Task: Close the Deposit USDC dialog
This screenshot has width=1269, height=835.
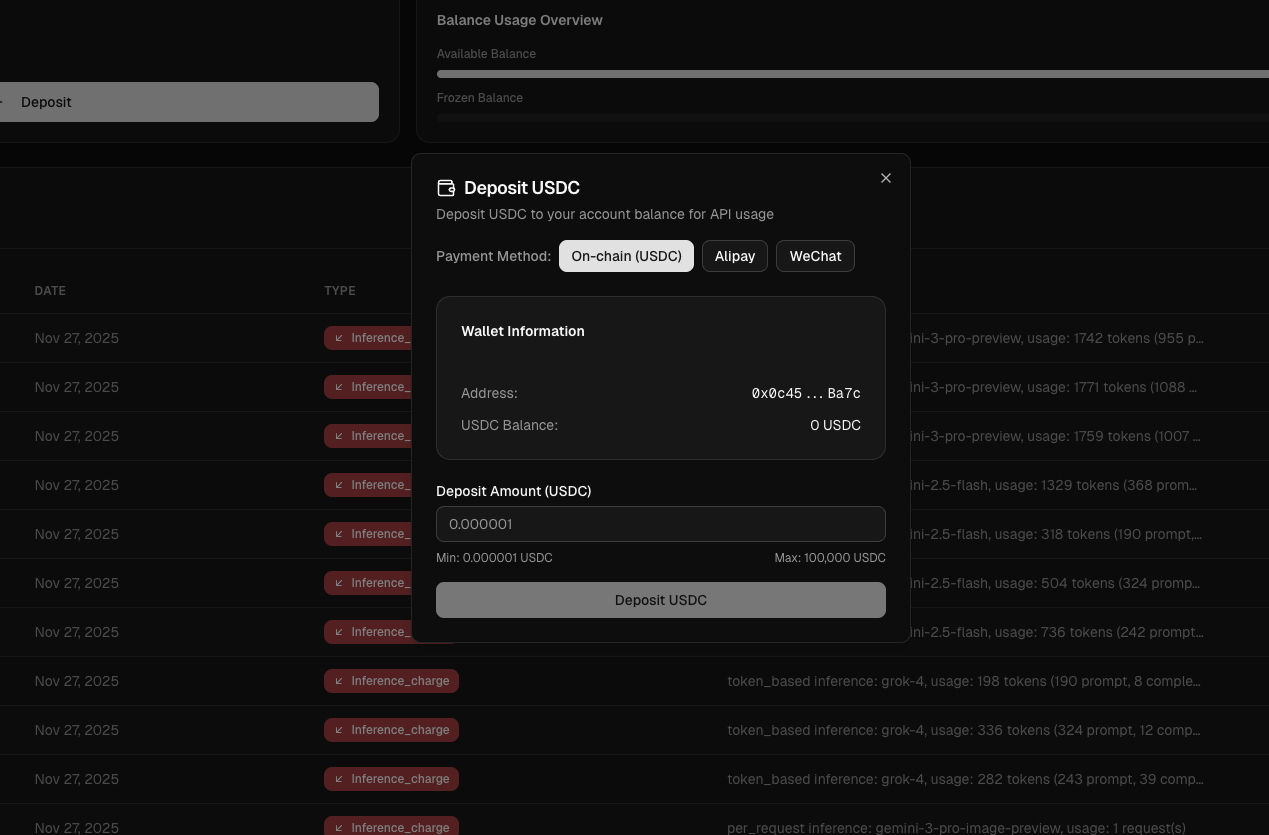Action: 885,178
